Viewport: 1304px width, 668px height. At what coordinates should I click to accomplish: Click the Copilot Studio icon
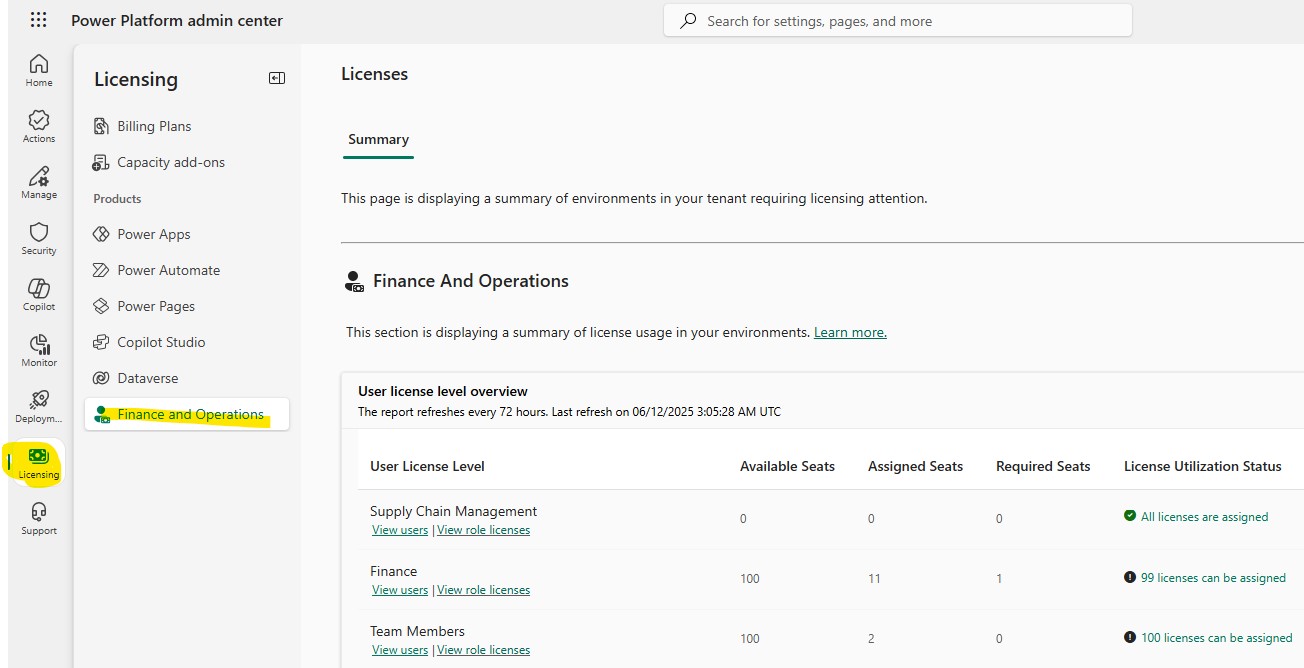point(100,342)
